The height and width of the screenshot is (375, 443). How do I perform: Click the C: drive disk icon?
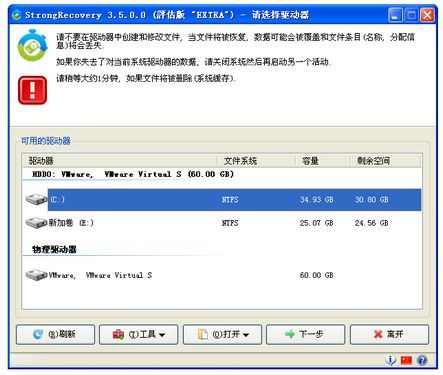(36, 199)
